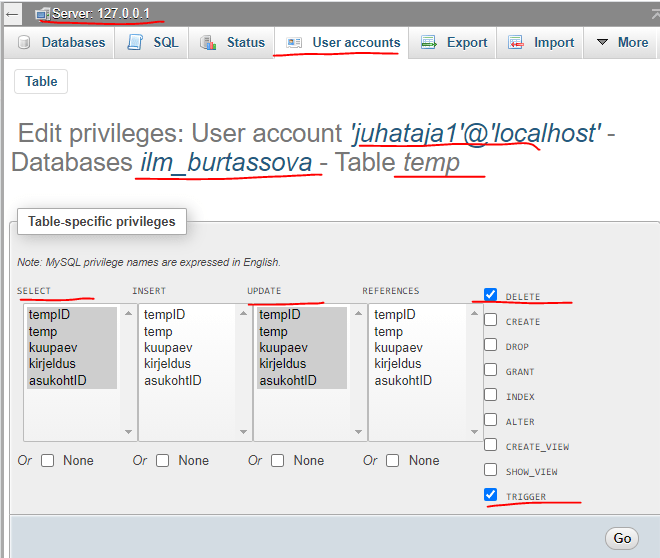Click the Export tab icon

pos(429,43)
